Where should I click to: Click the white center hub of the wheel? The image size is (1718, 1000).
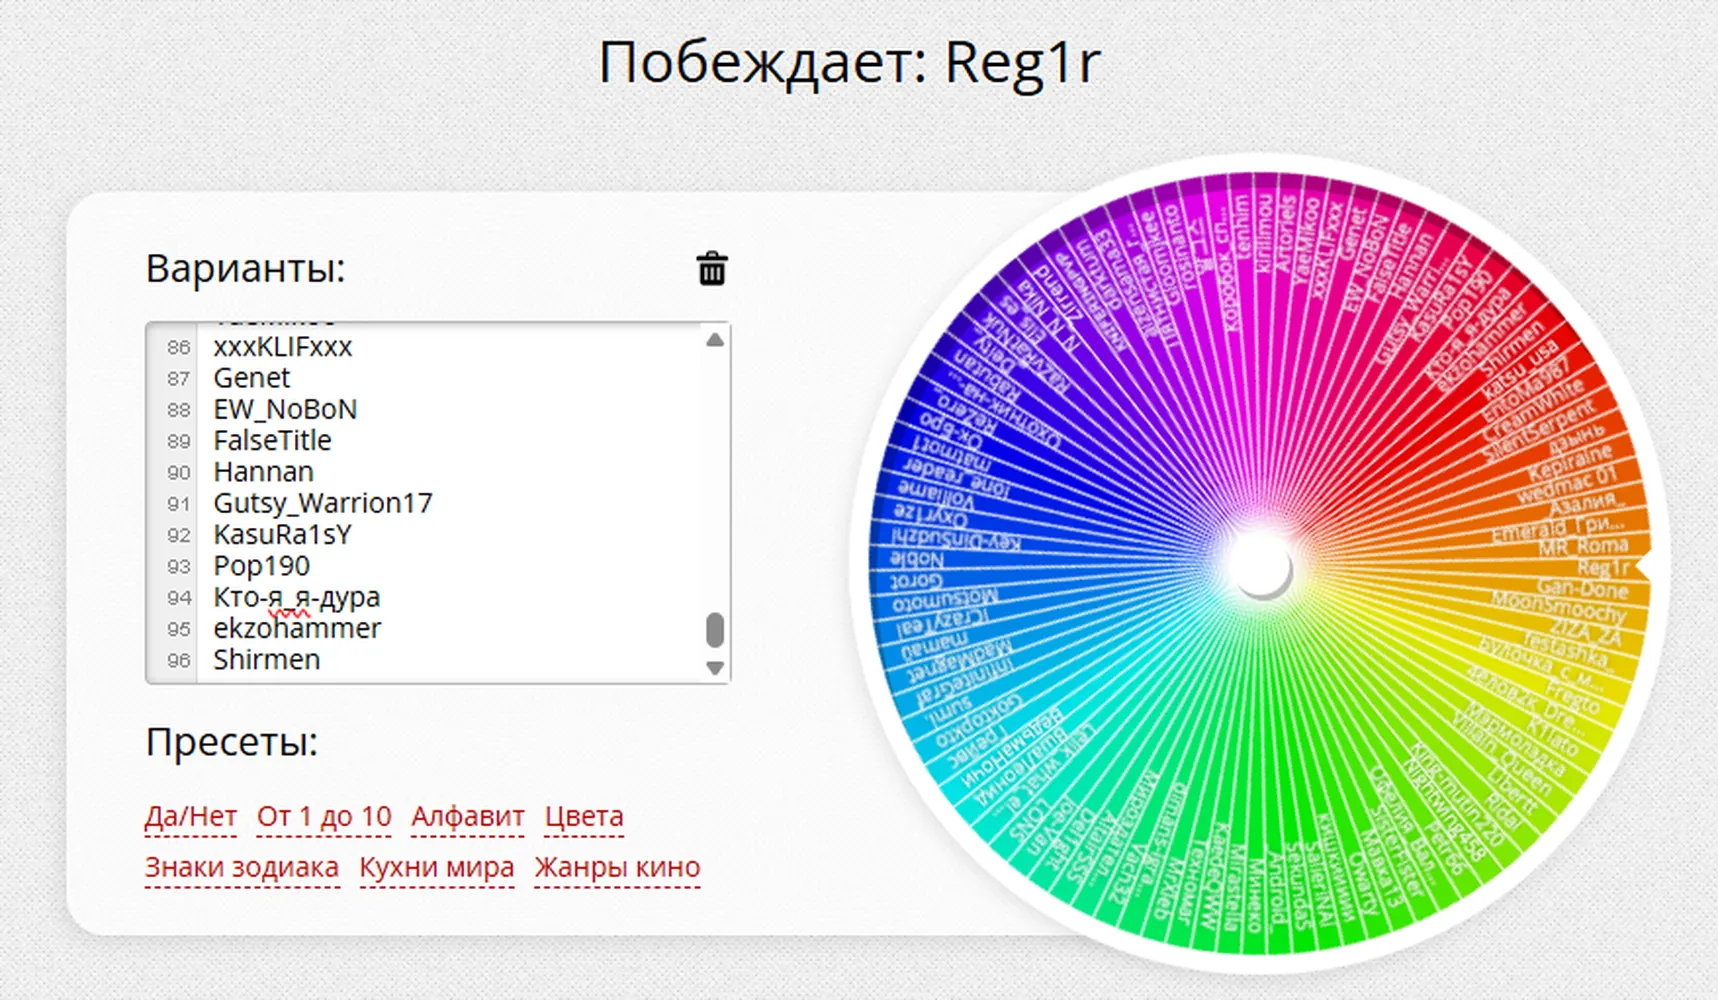click(x=1260, y=566)
